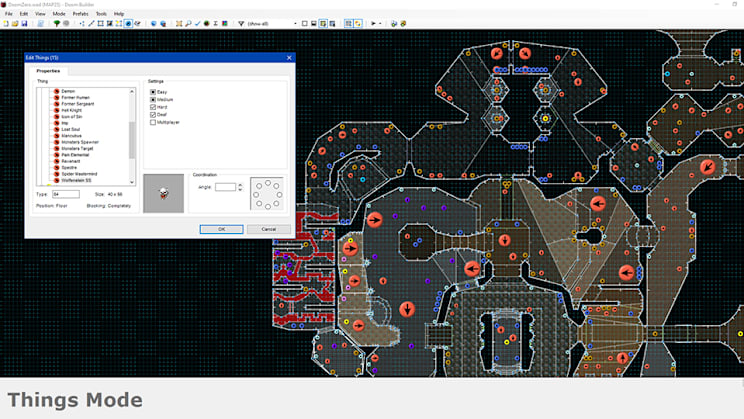
Task: Select Revenant in the Thing tree
Action: pos(71,161)
